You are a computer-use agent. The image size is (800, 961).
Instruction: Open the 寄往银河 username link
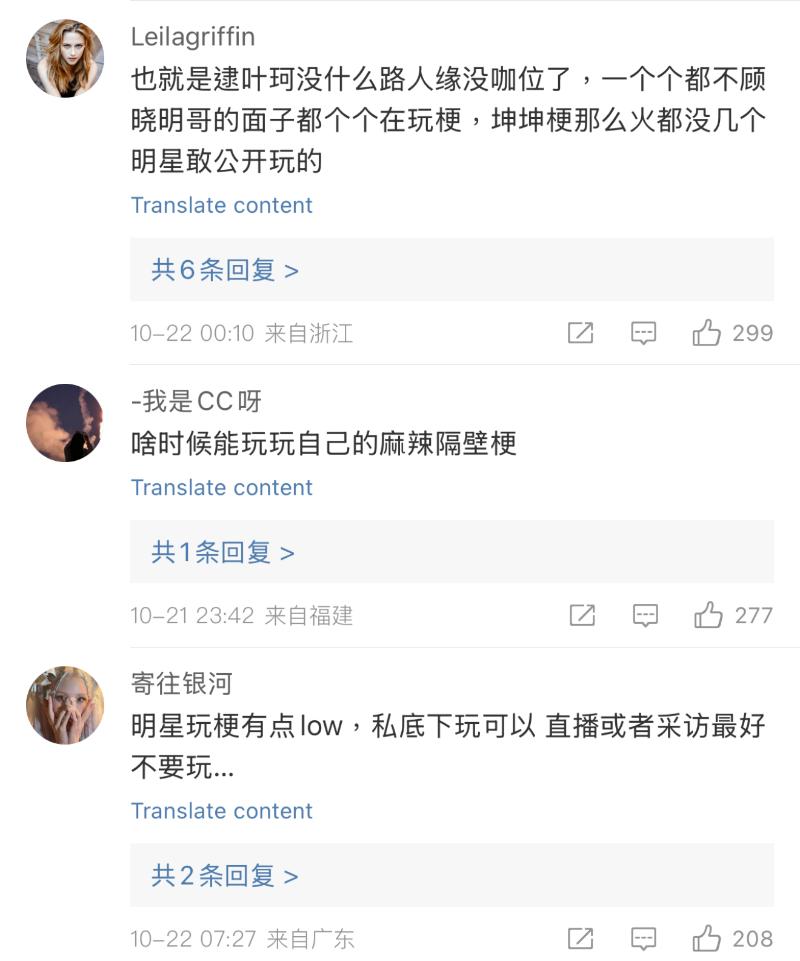(x=181, y=683)
